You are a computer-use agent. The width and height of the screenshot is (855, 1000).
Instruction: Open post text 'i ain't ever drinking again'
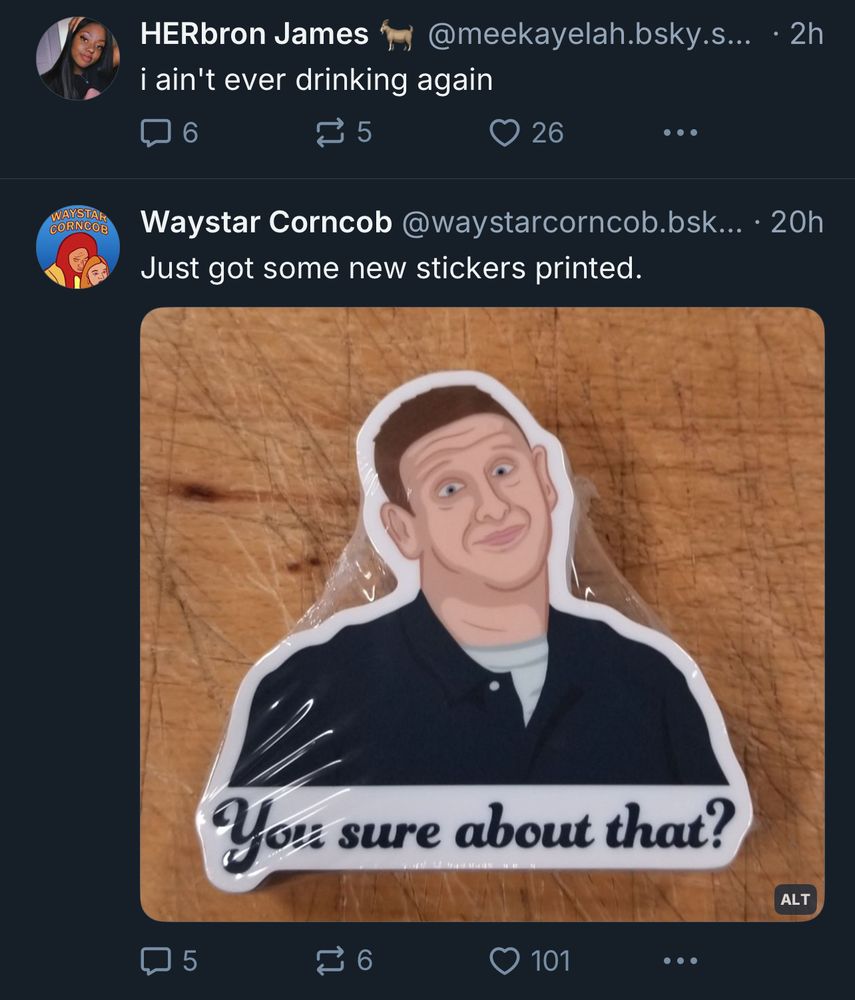point(317,80)
